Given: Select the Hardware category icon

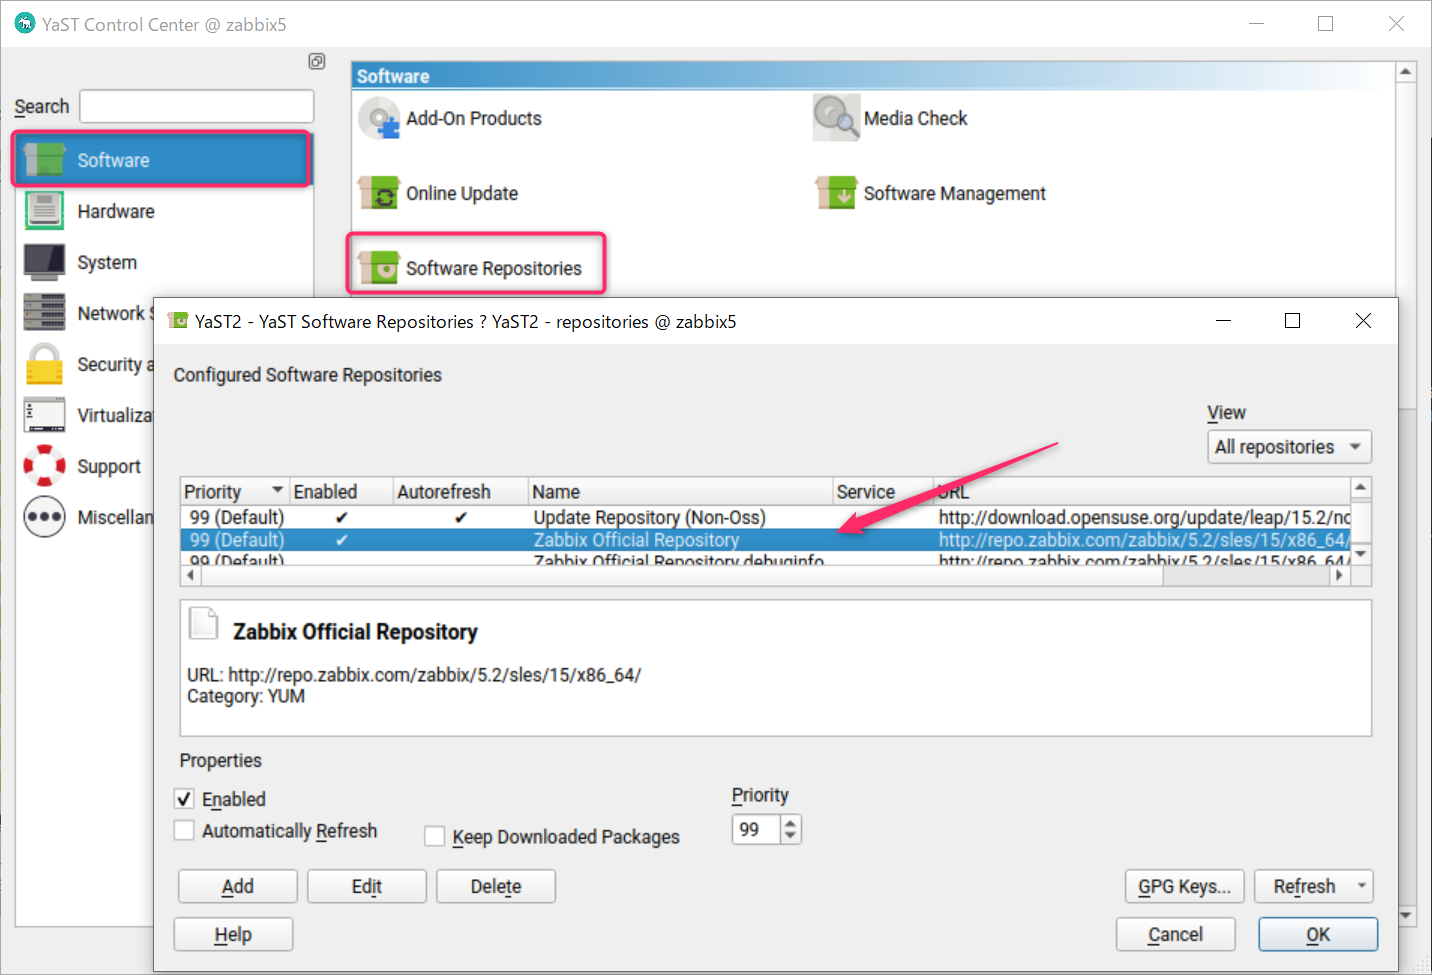Looking at the screenshot, I should 45,211.
